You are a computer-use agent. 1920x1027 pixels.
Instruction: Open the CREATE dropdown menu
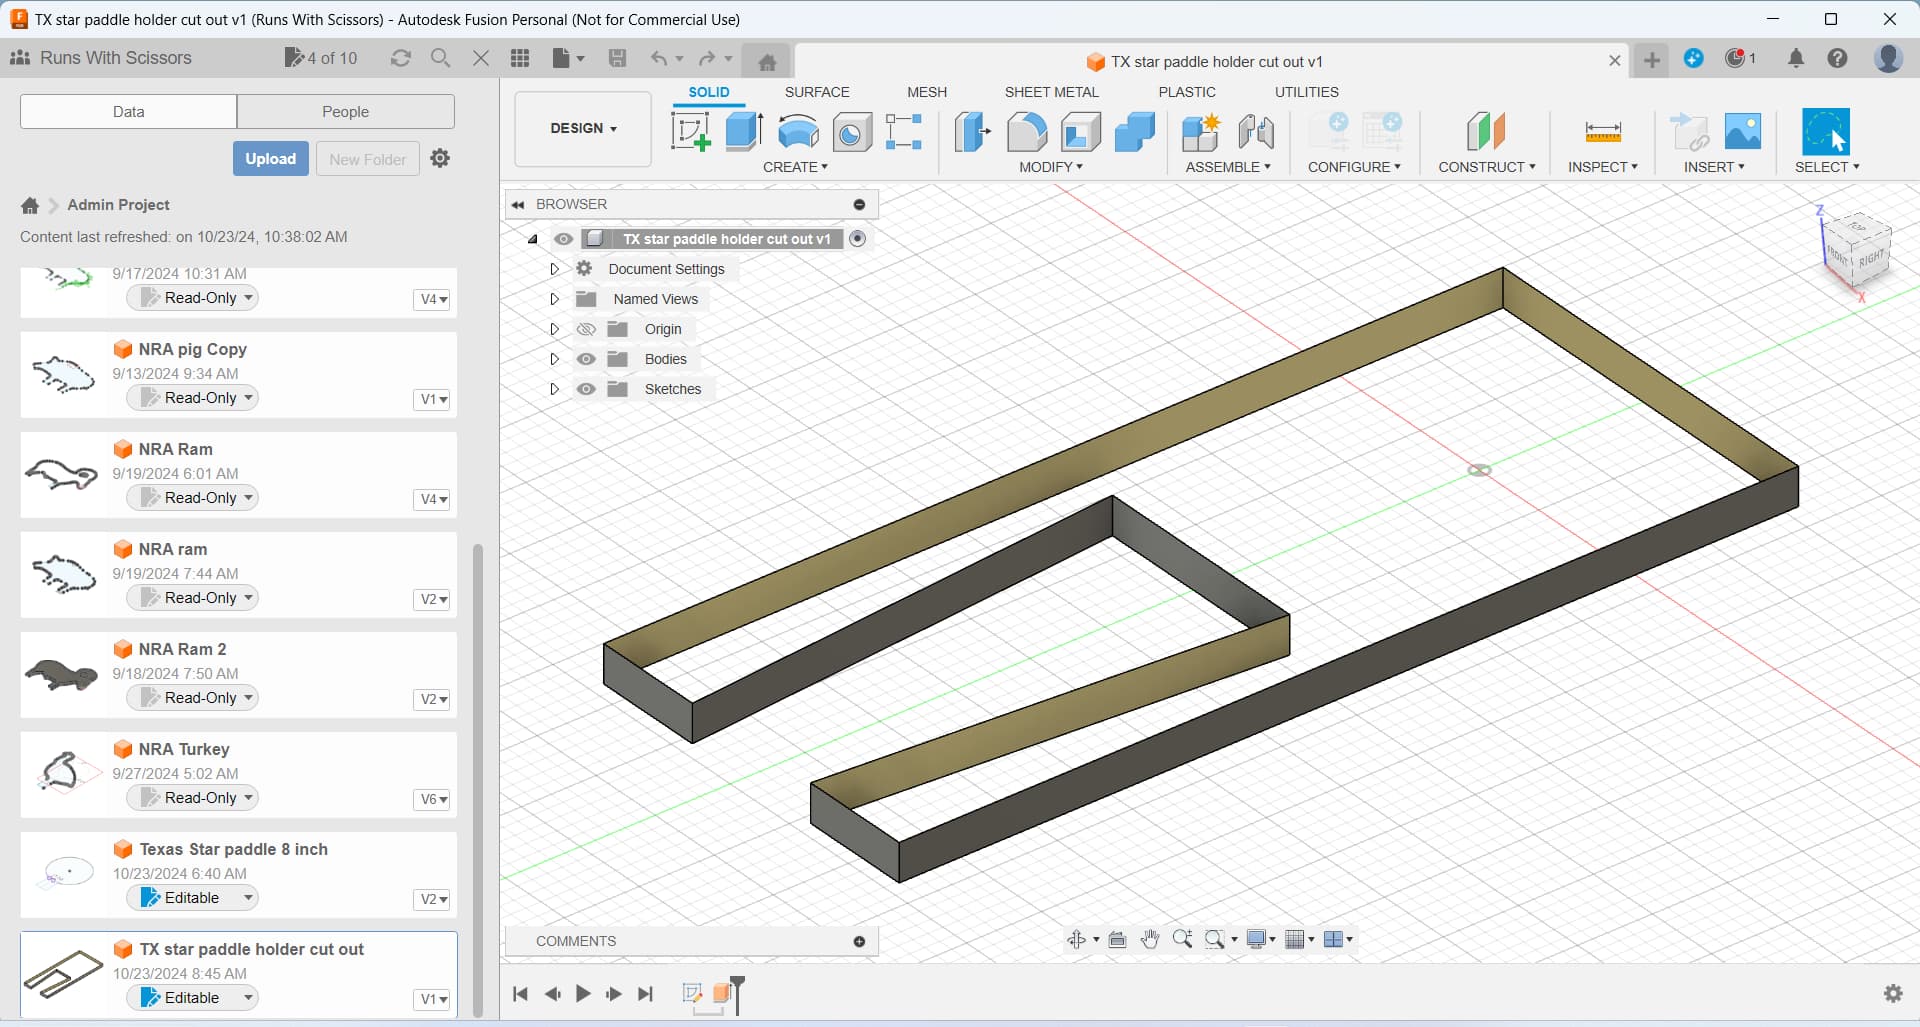[795, 167]
